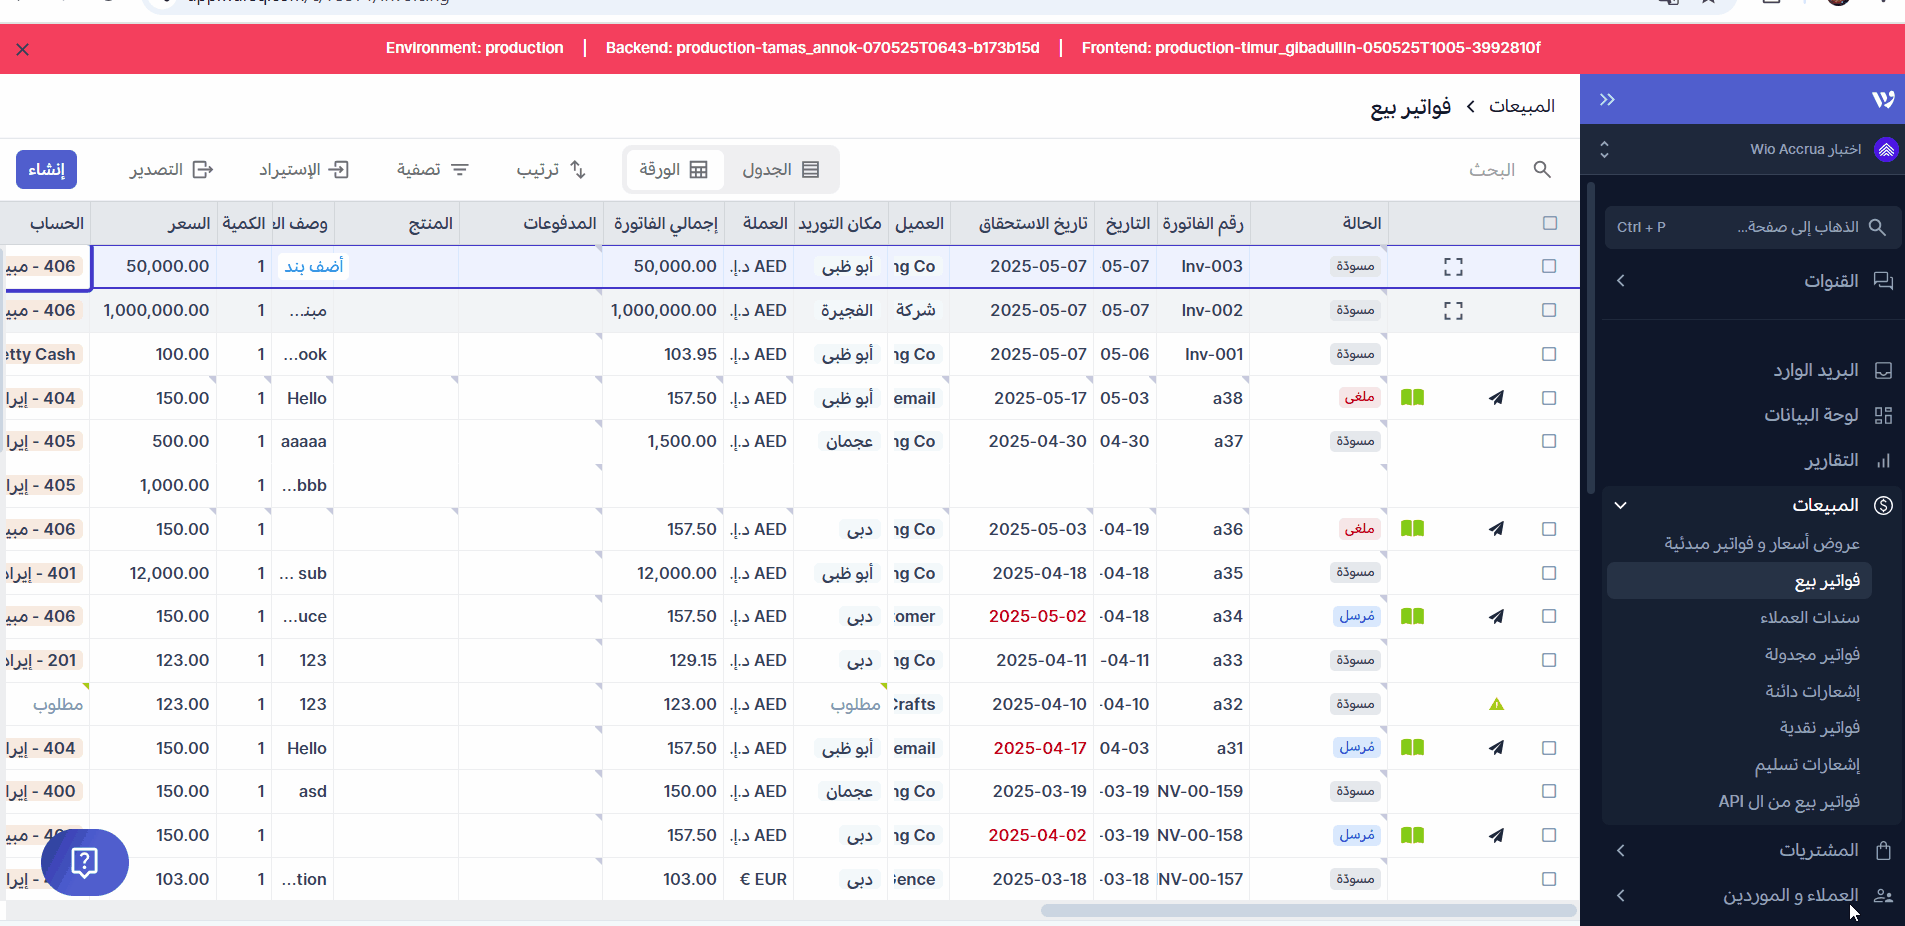
Task: Tick the select-all checkbox in the table header
Action: tap(1549, 223)
